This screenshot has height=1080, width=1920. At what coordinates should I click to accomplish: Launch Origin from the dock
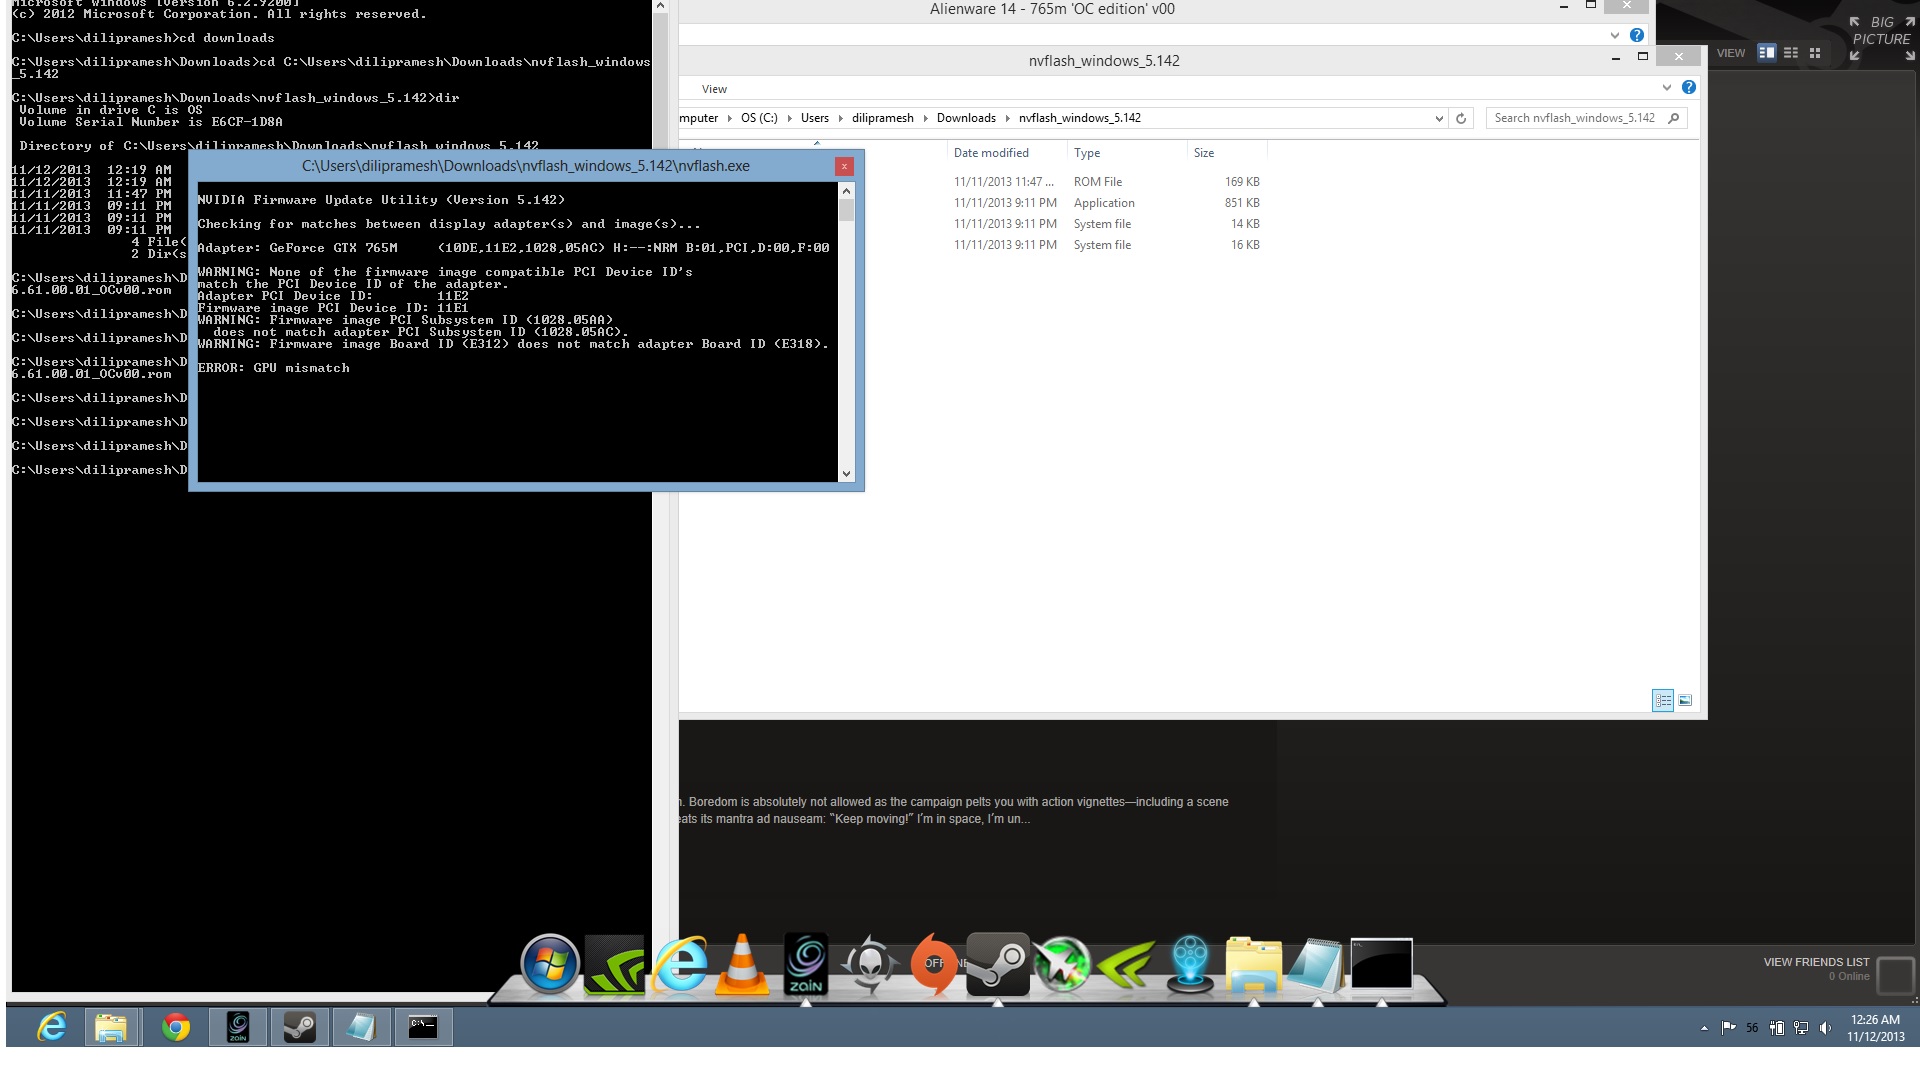tap(934, 965)
